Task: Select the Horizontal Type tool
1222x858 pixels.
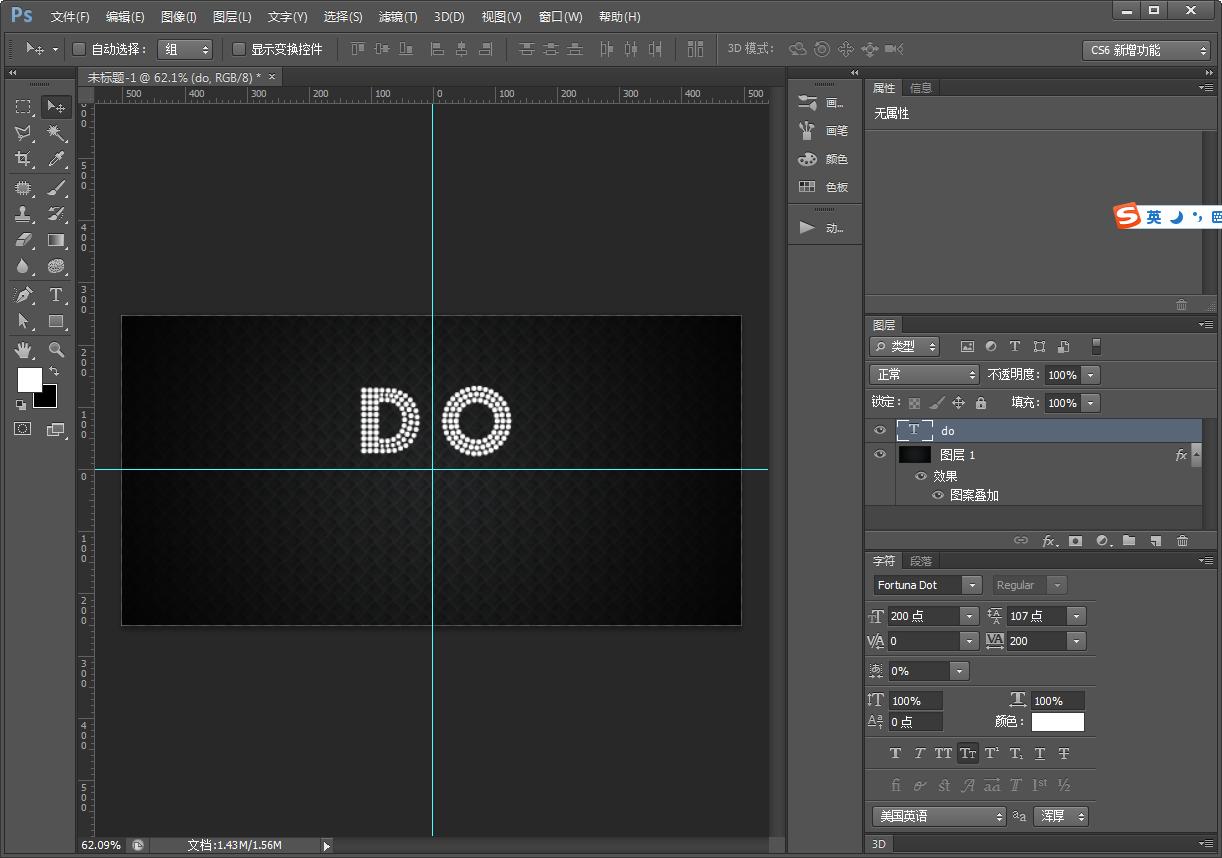Action: 56,295
